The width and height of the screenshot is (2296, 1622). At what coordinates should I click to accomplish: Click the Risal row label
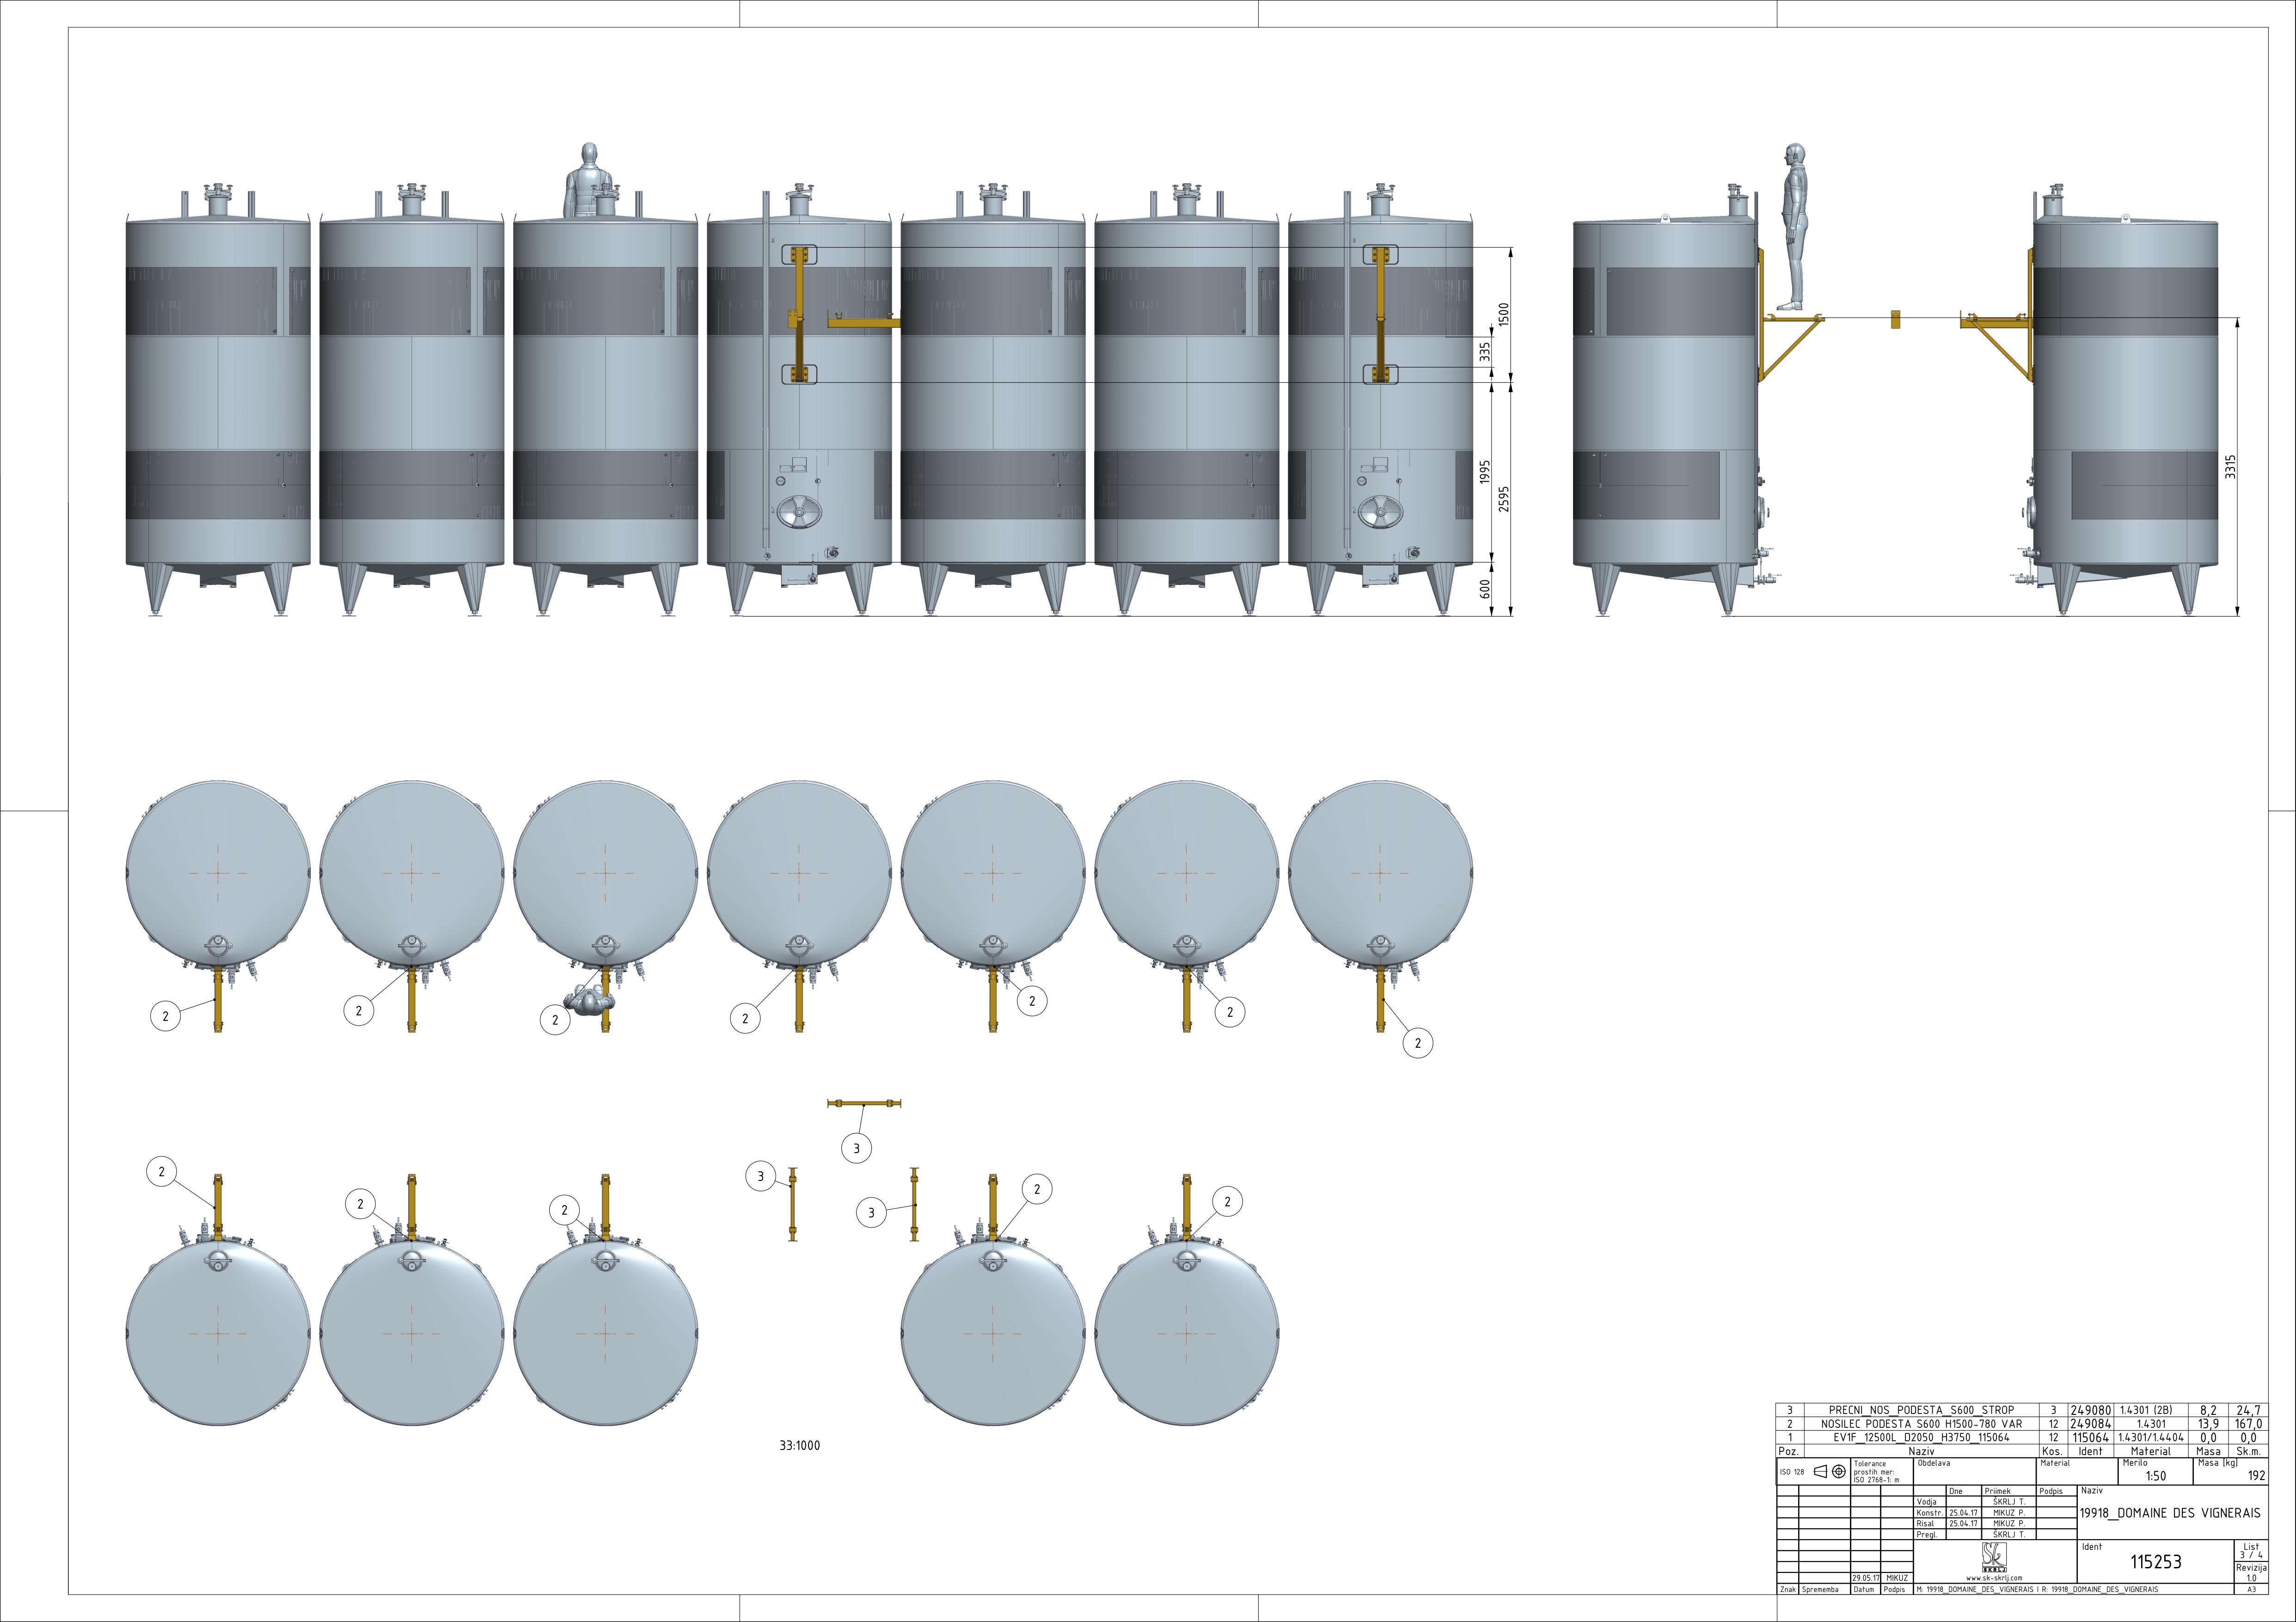(1925, 1524)
